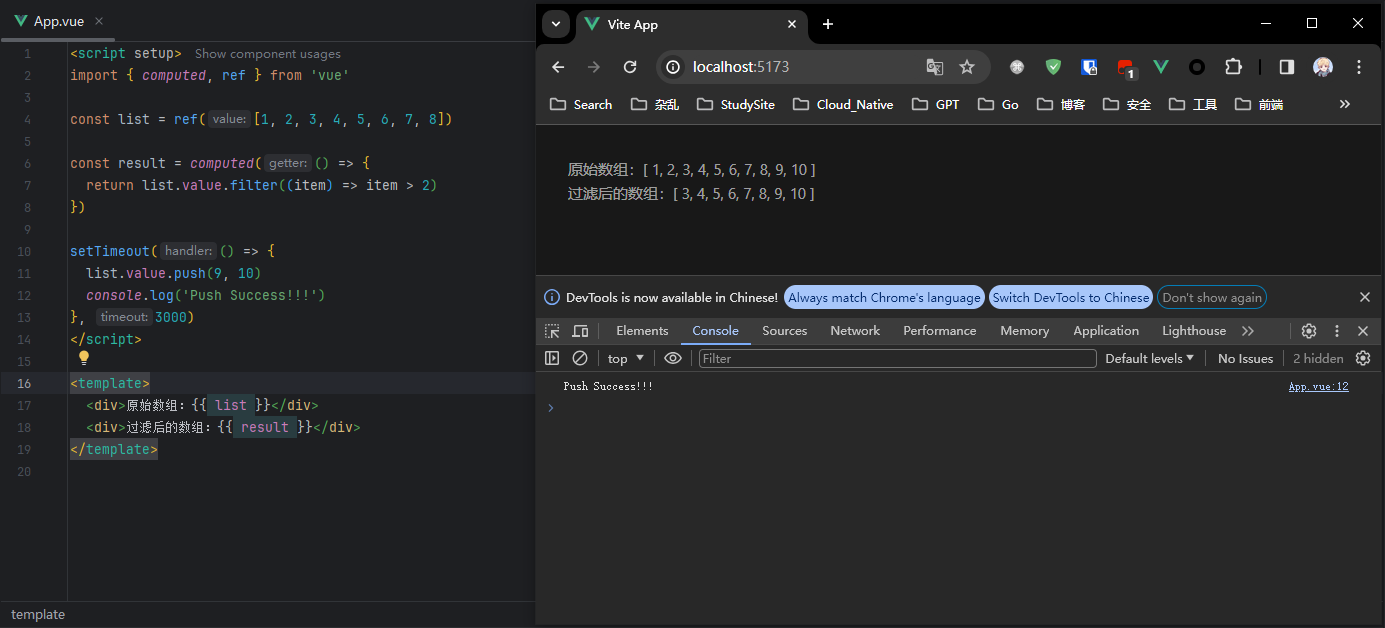Open Chrome tab search dropdown
The image size is (1385, 628).
tap(557, 24)
